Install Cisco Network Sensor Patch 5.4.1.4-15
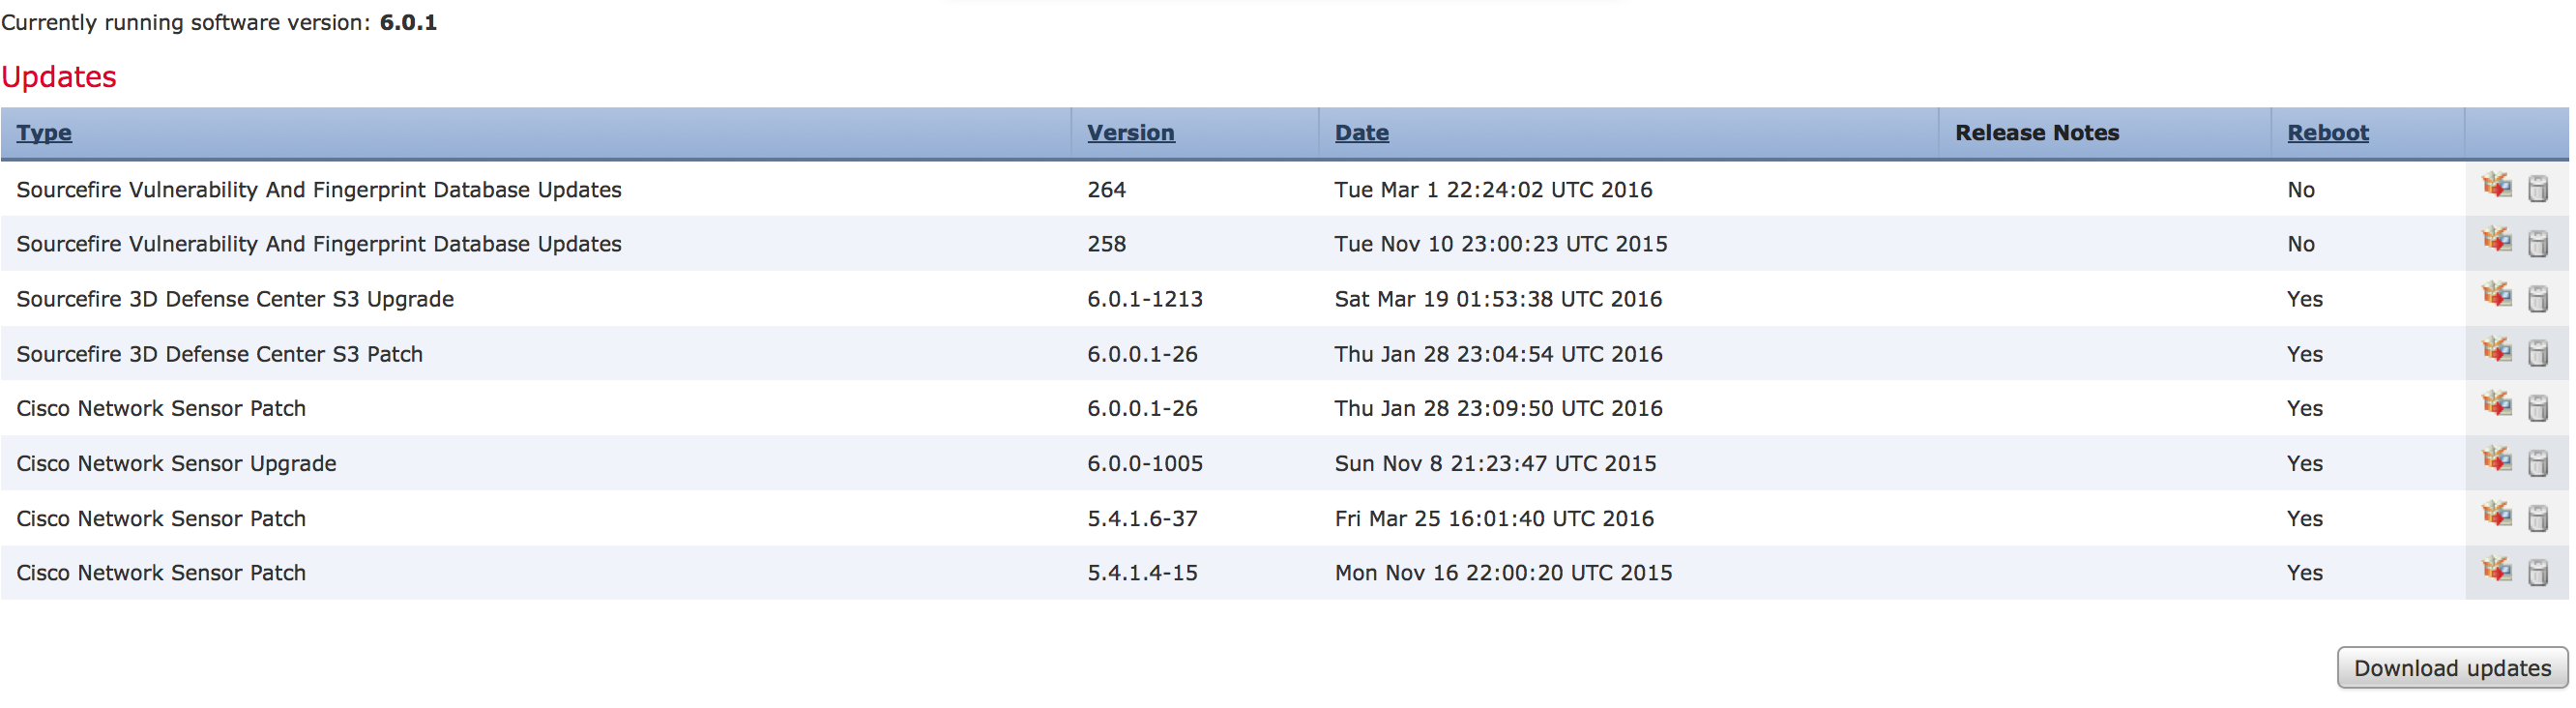This screenshot has height=708, width=2576. [2496, 570]
